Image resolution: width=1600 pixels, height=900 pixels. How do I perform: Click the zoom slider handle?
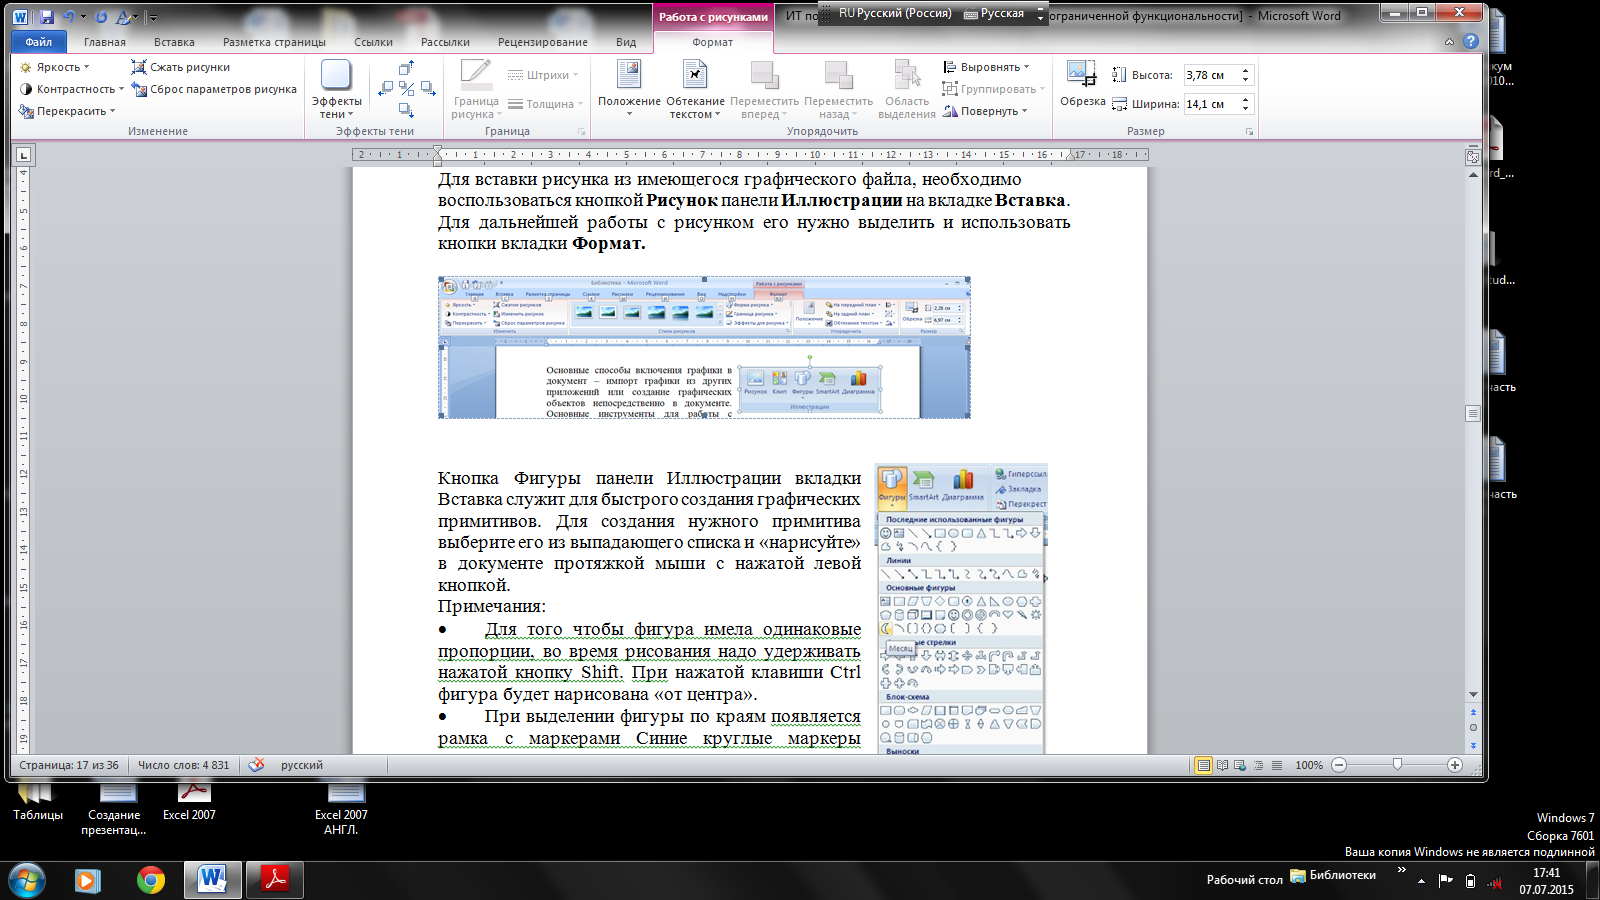[1397, 765]
